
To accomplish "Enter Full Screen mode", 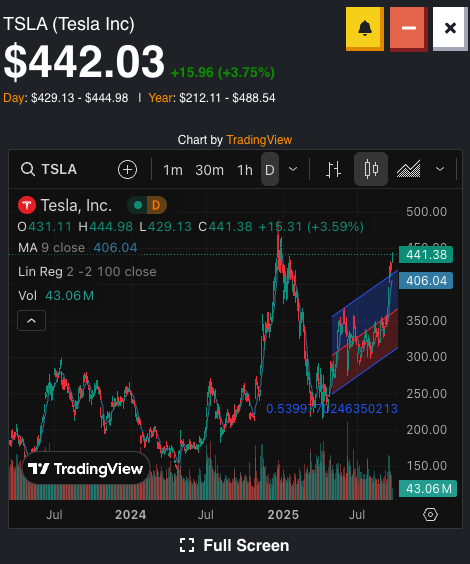I will pos(234,545).
